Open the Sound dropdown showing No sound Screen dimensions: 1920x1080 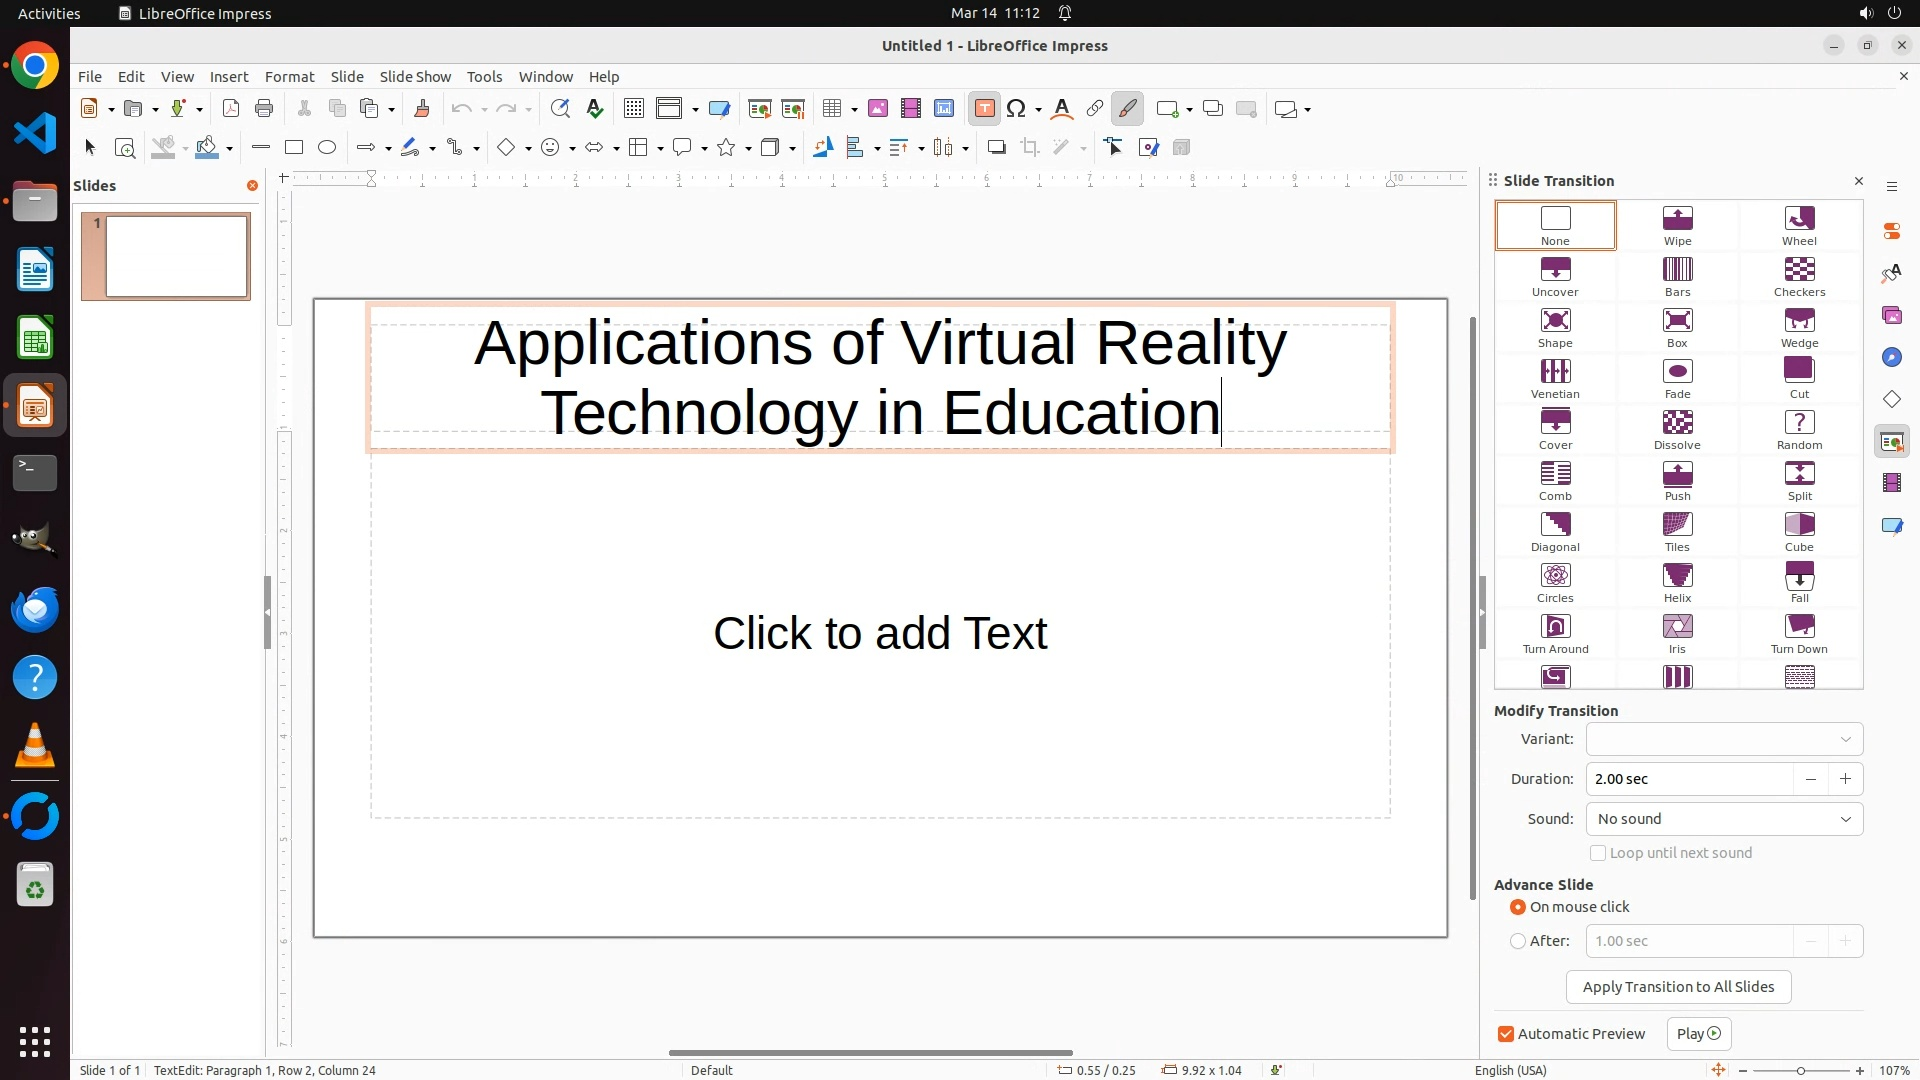1724,819
